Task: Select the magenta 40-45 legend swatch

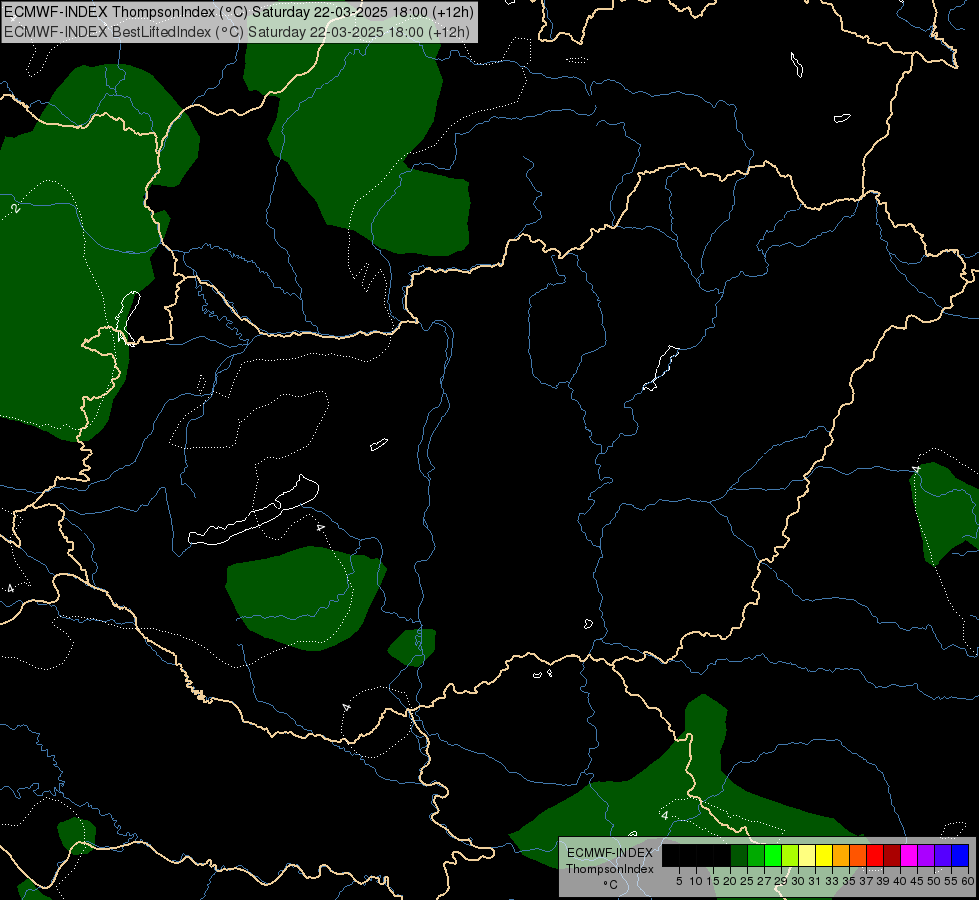Action: tap(910, 855)
